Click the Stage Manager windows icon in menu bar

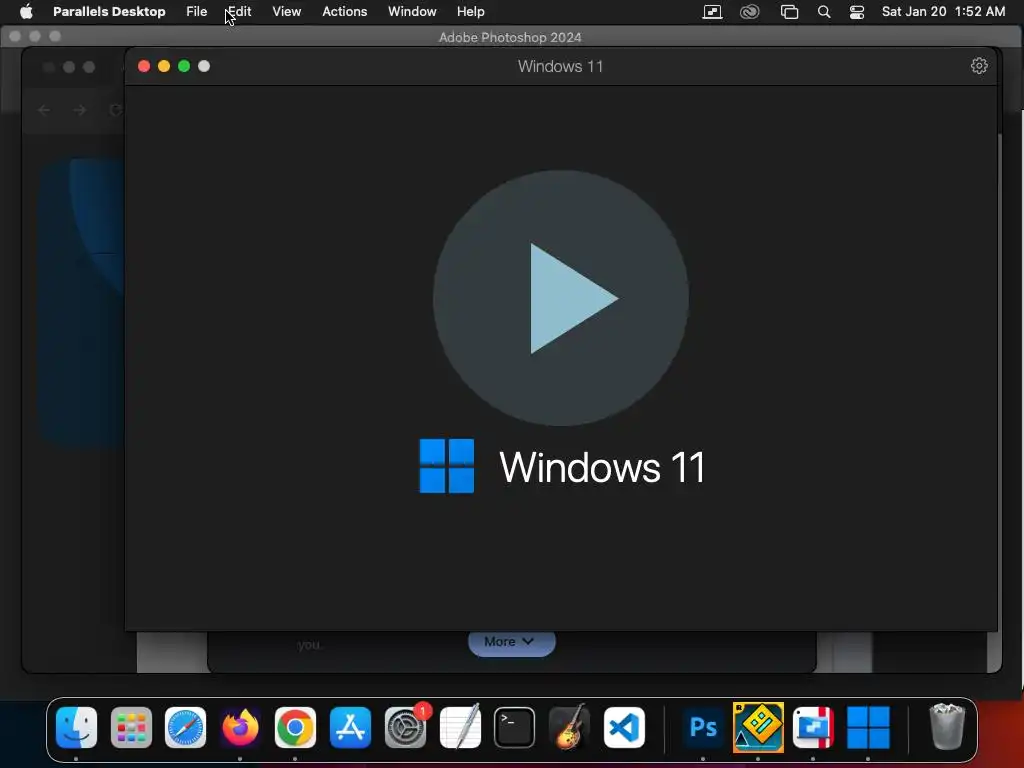[x=790, y=12]
